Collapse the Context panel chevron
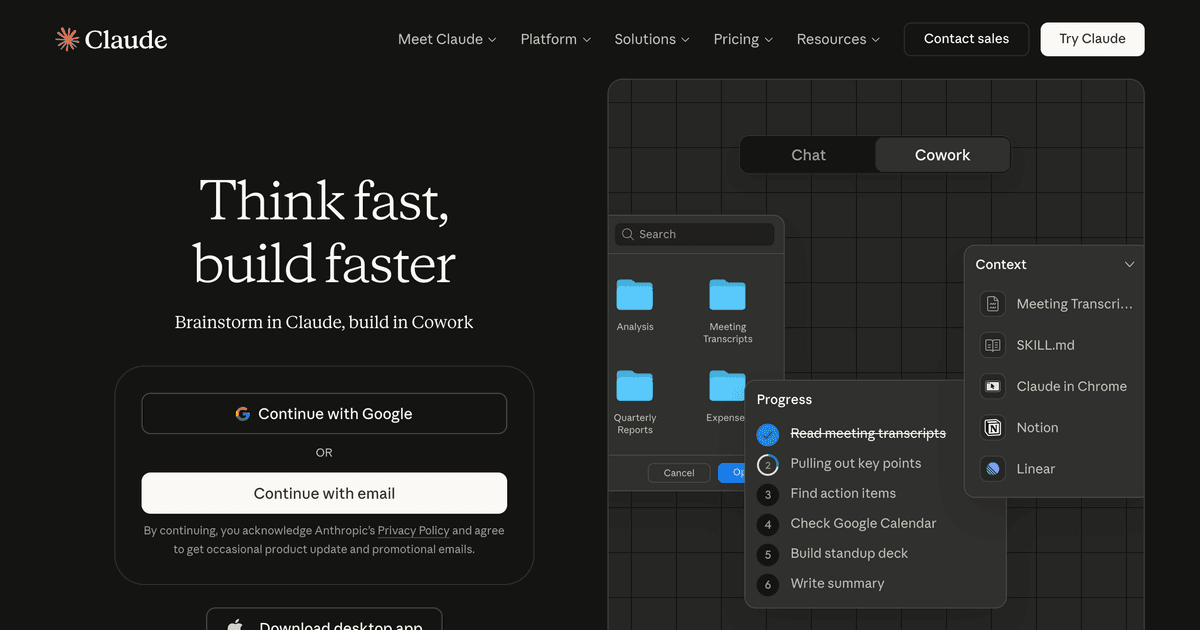The height and width of the screenshot is (630, 1200). coord(1129,265)
